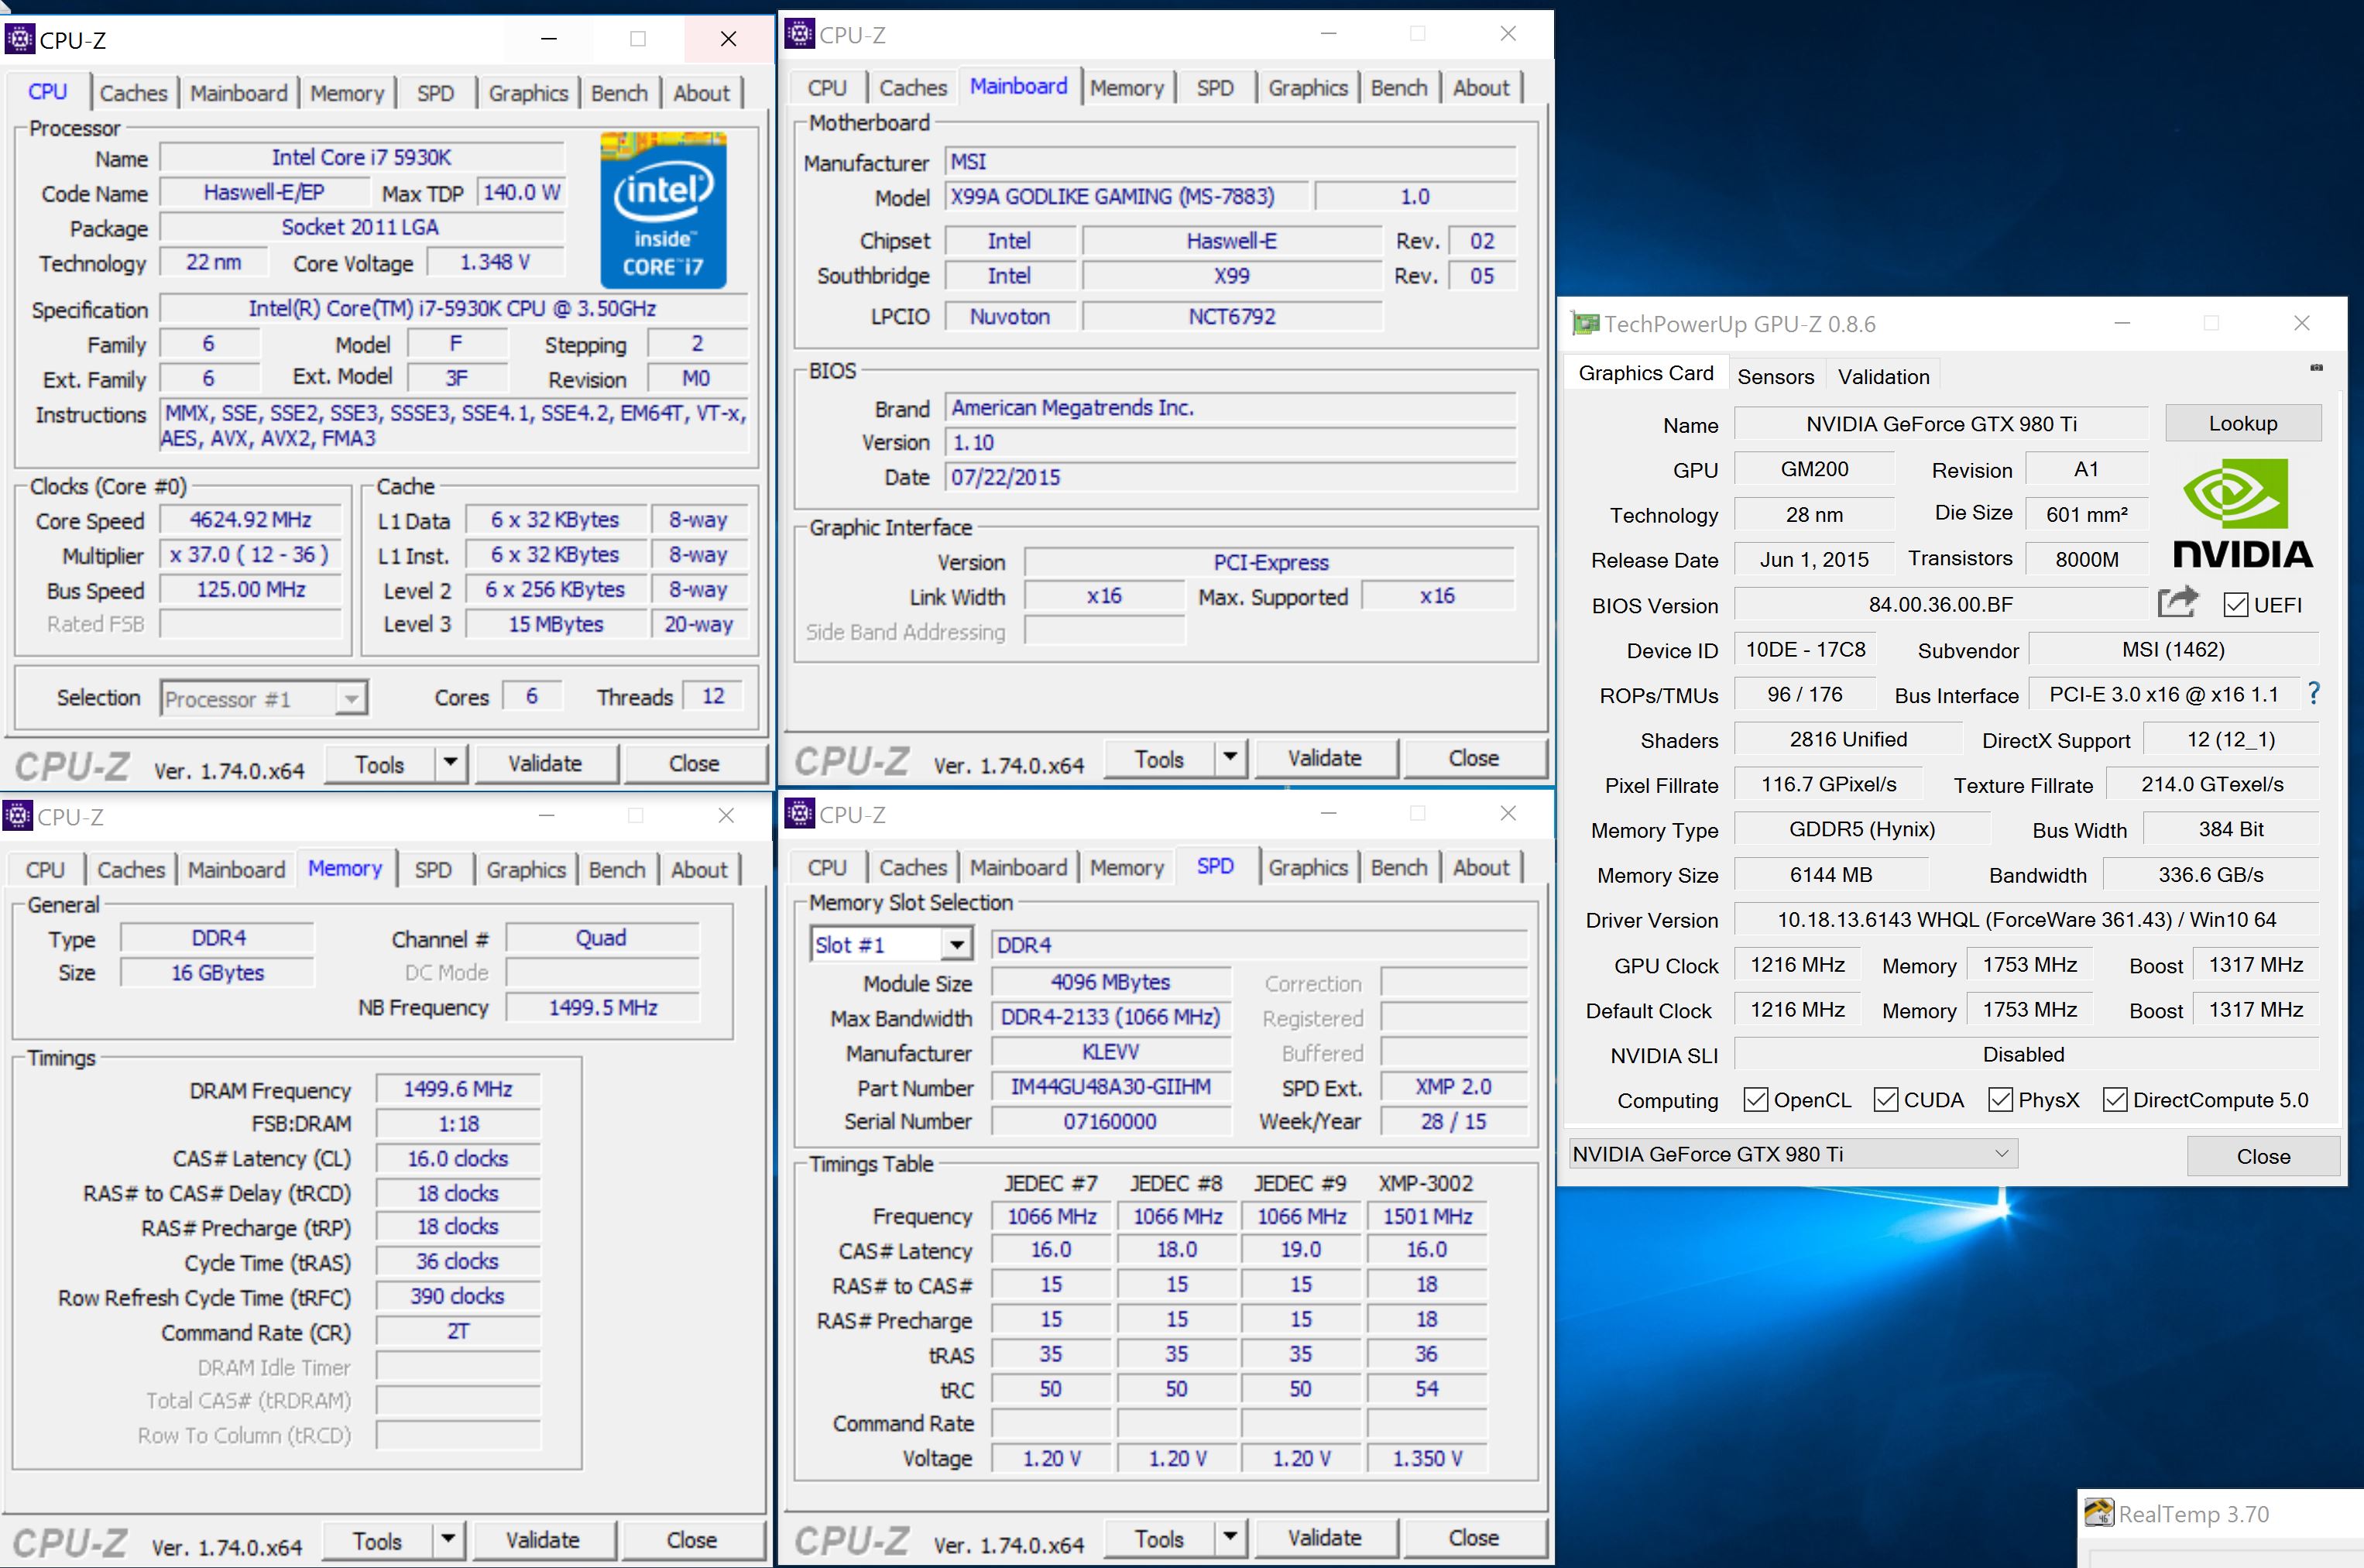Select the Mainboard tab in SPD window

tap(1018, 867)
